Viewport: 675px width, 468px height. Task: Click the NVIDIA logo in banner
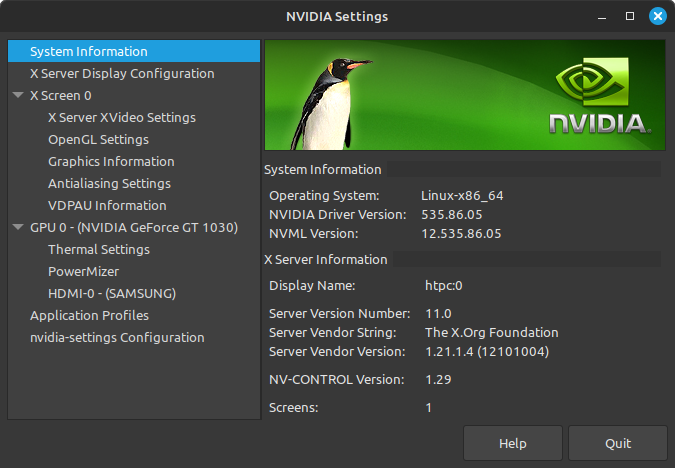pyautogui.click(x=600, y=96)
